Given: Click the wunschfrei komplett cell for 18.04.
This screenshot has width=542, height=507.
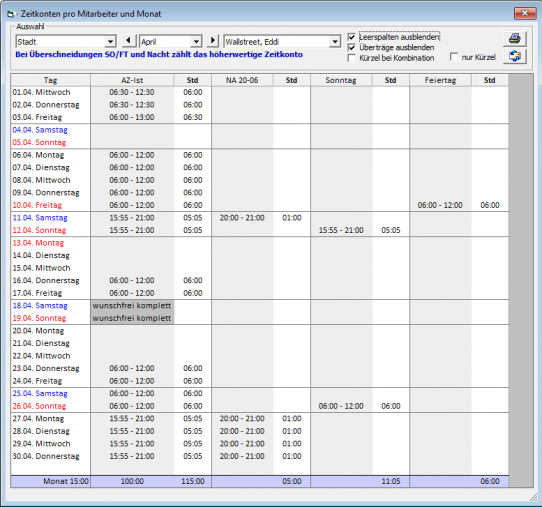Looking at the screenshot, I should coord(132,306).
